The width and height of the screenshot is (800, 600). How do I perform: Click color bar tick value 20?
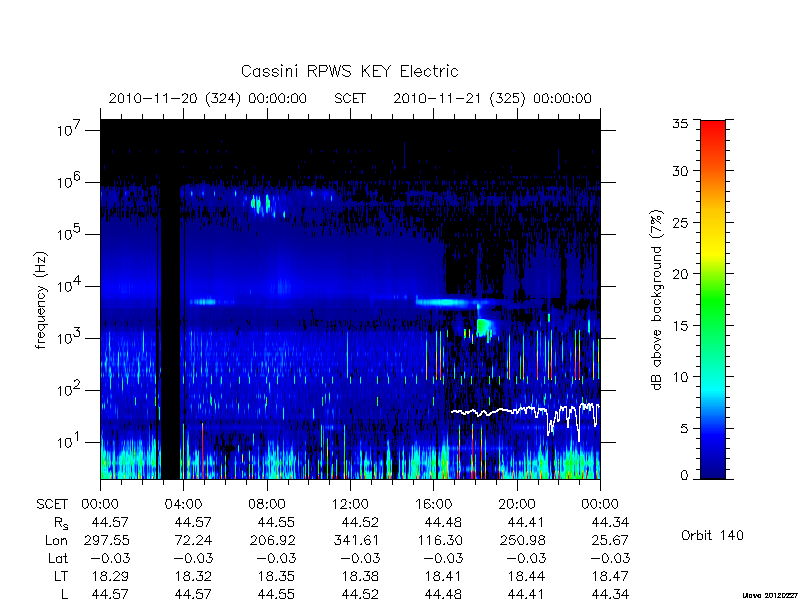point(681,274)
